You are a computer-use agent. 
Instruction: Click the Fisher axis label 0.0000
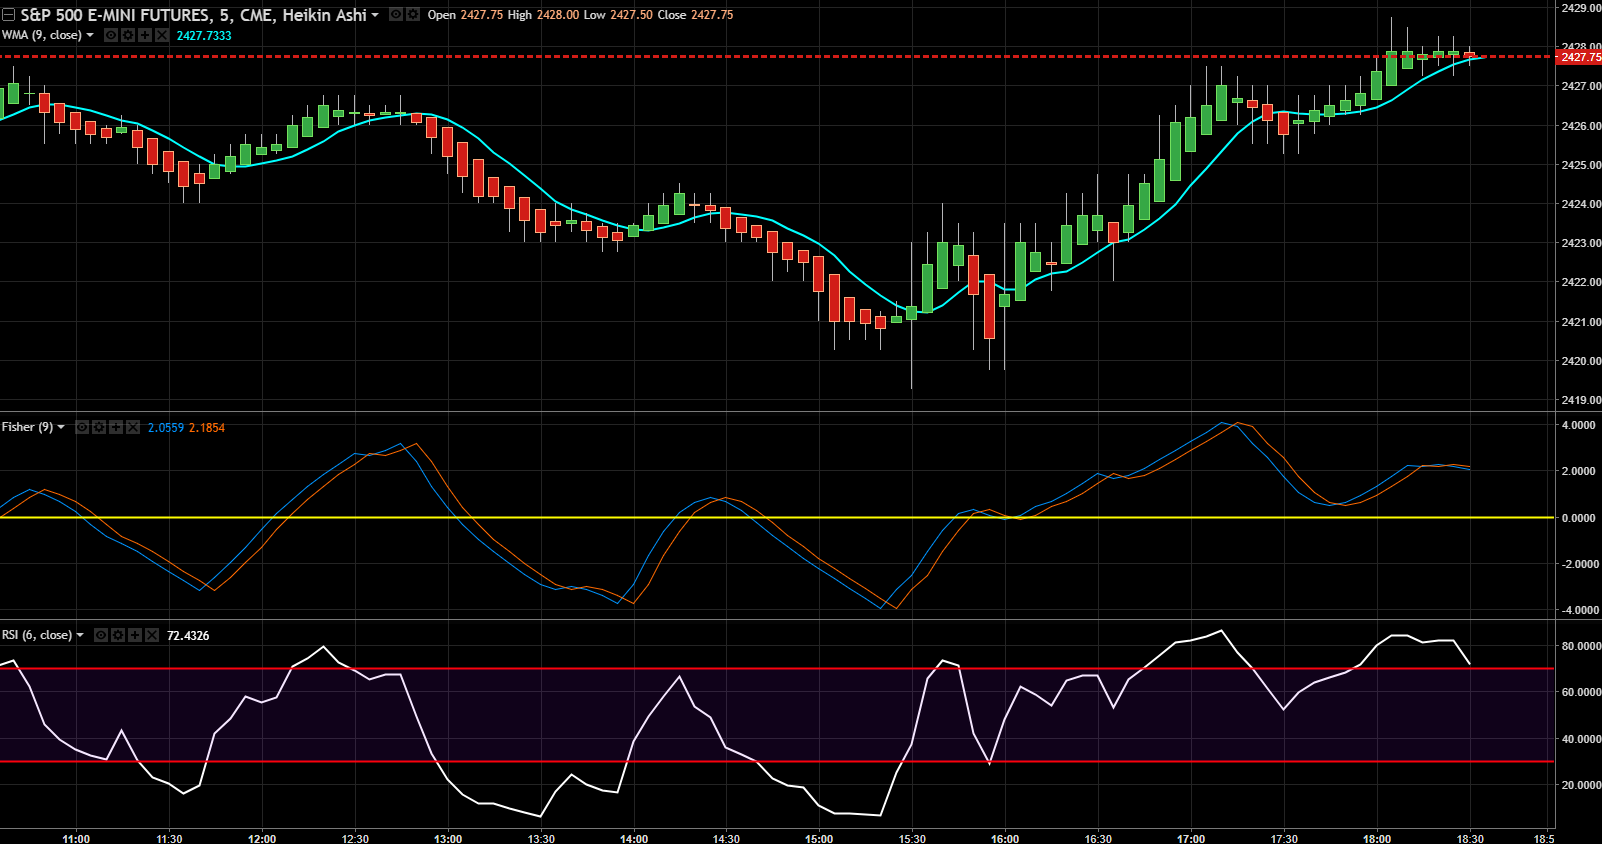coord(1578,518)
